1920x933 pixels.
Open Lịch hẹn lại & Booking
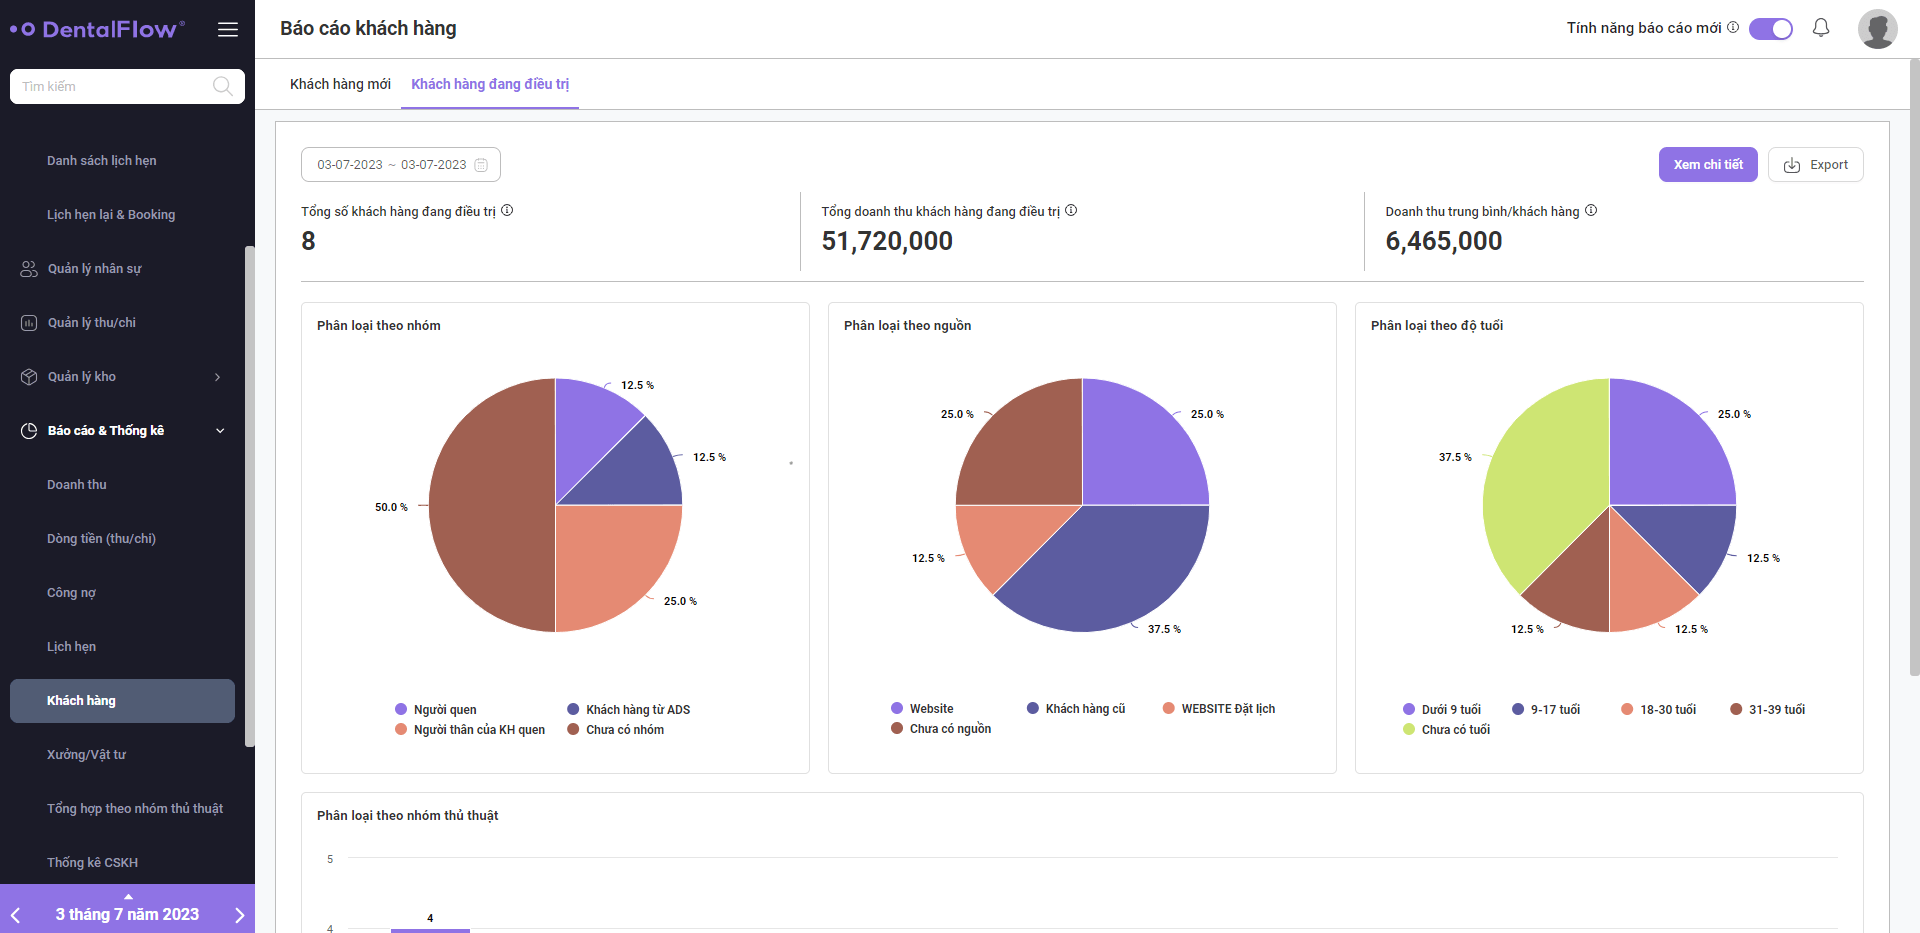(111, 215)
